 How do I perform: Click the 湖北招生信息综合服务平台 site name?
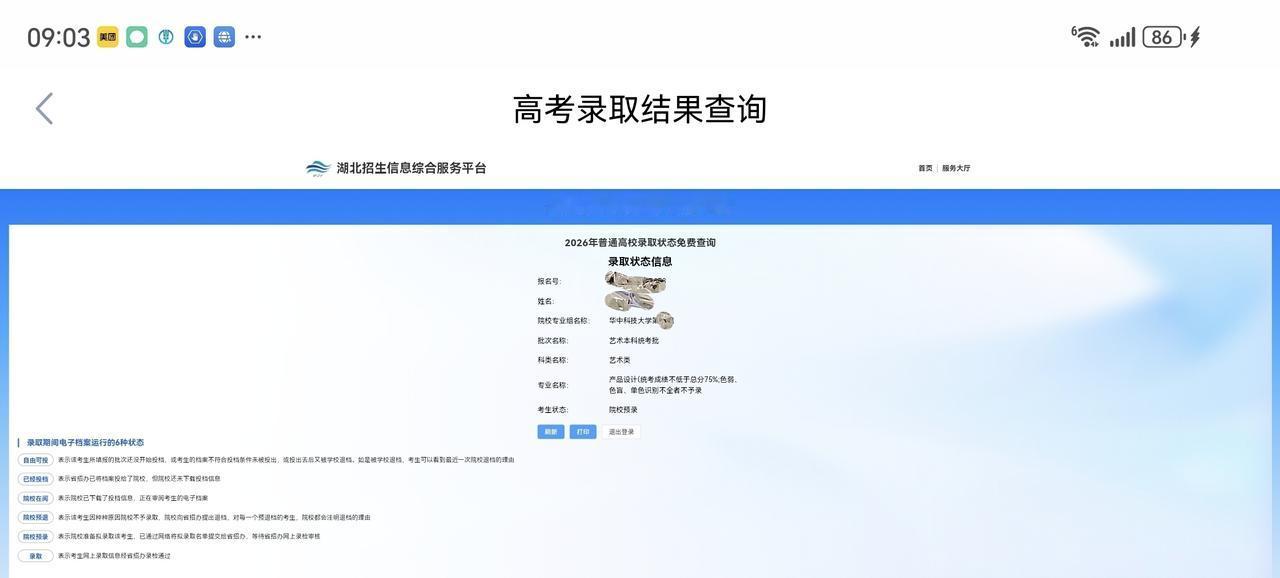pyautogui.click(x=411, y=168)
